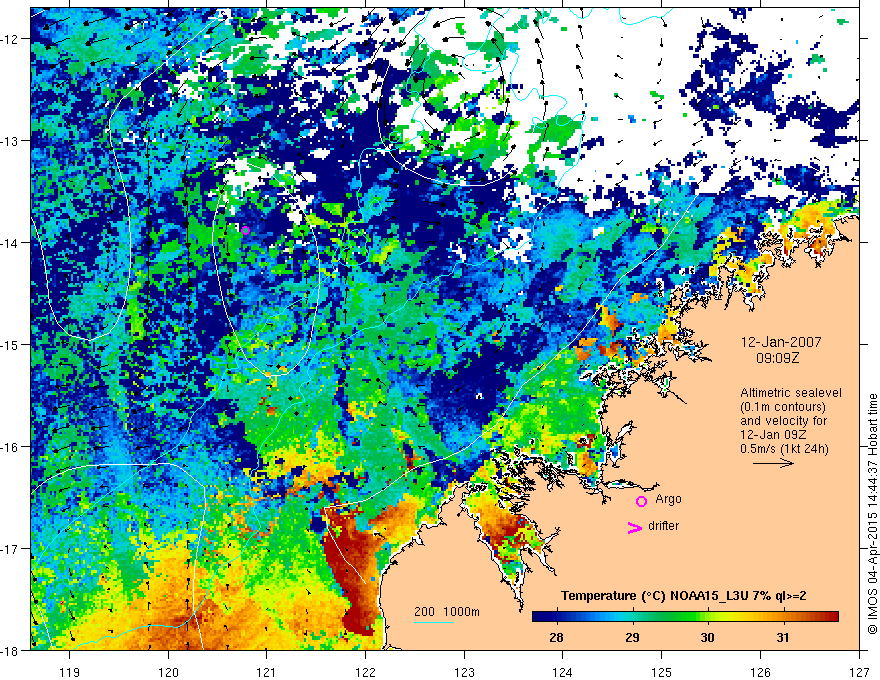This screenshot has height=680, width=880.
Task: Click the color bar value 30
Action: pos(707,637)
